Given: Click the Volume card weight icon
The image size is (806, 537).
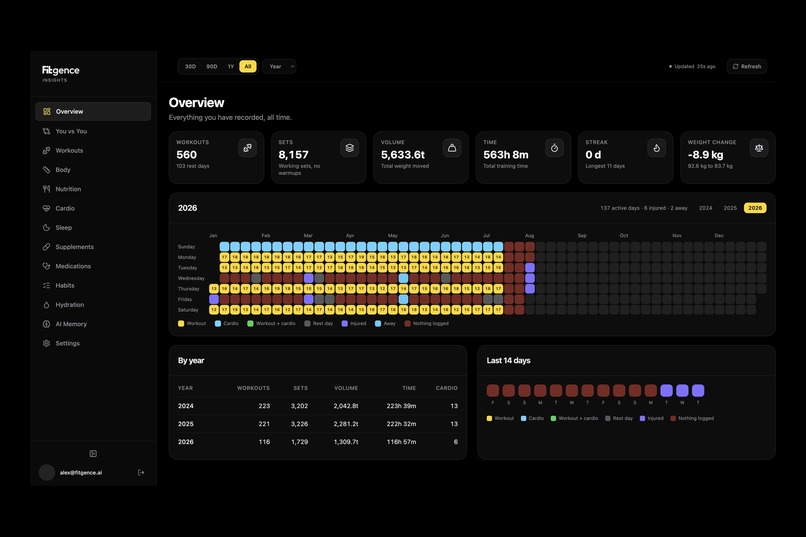Looking at the screenshot, I should click(x=452, y=148).
